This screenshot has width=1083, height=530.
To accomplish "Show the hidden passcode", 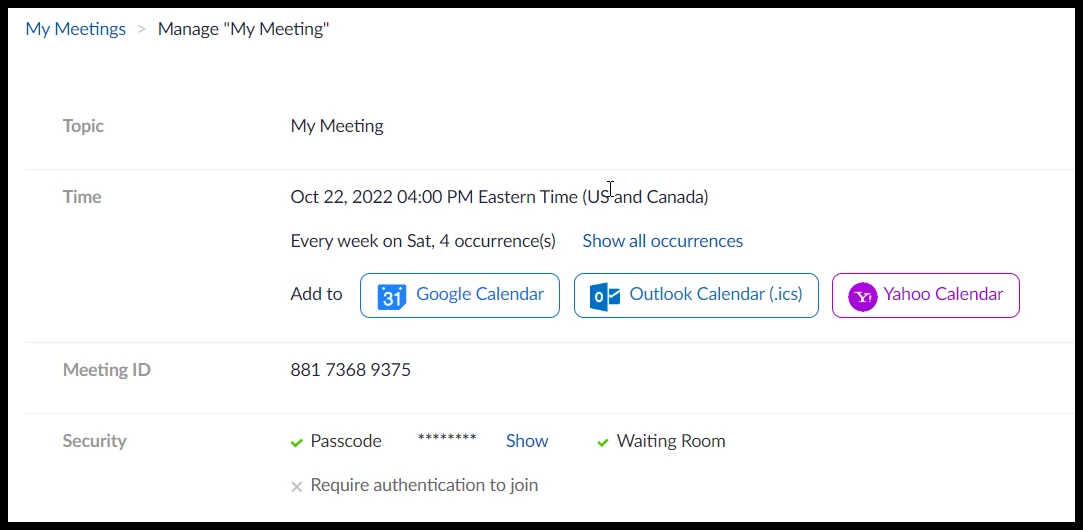I will click(527, 441).
